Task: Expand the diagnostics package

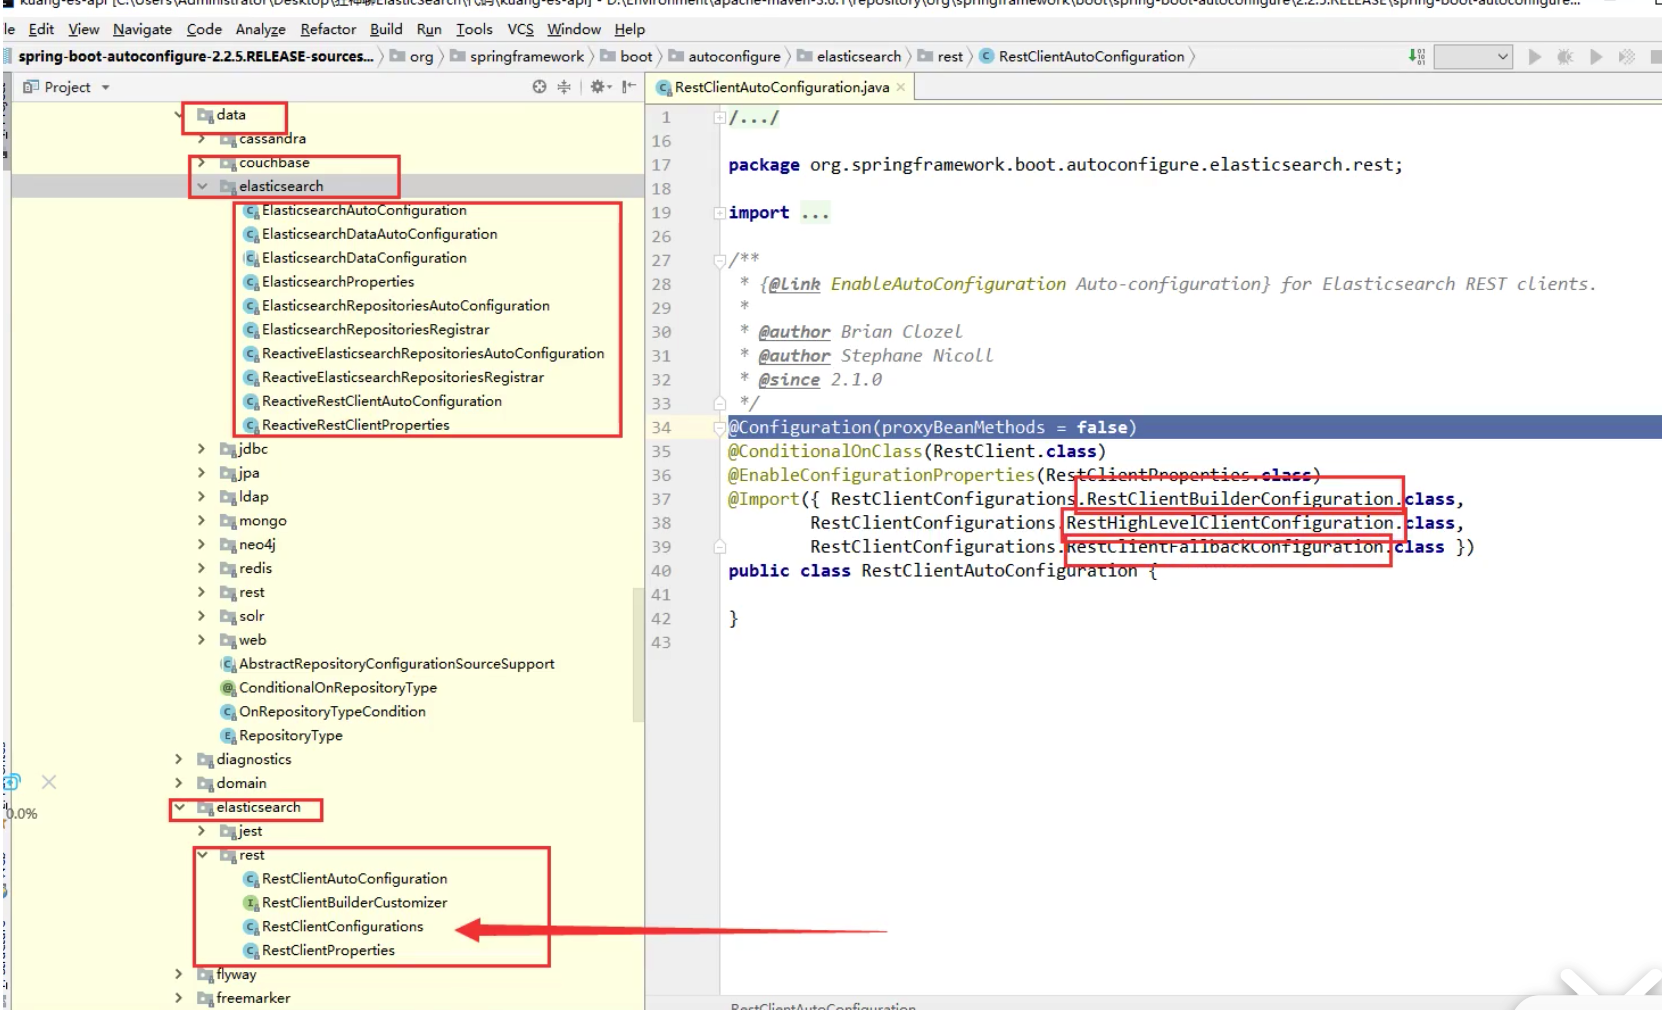Action: pos(179,760)
